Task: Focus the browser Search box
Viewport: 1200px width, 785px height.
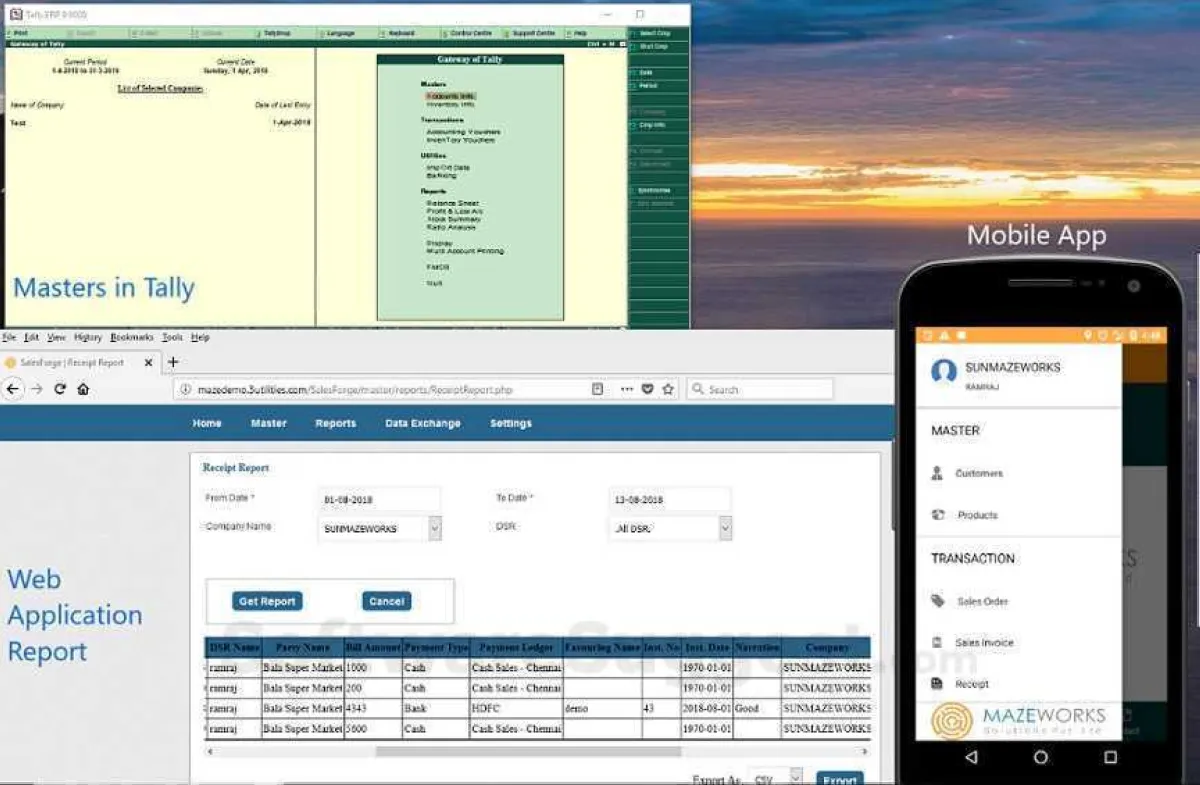Action: [759, 389]
